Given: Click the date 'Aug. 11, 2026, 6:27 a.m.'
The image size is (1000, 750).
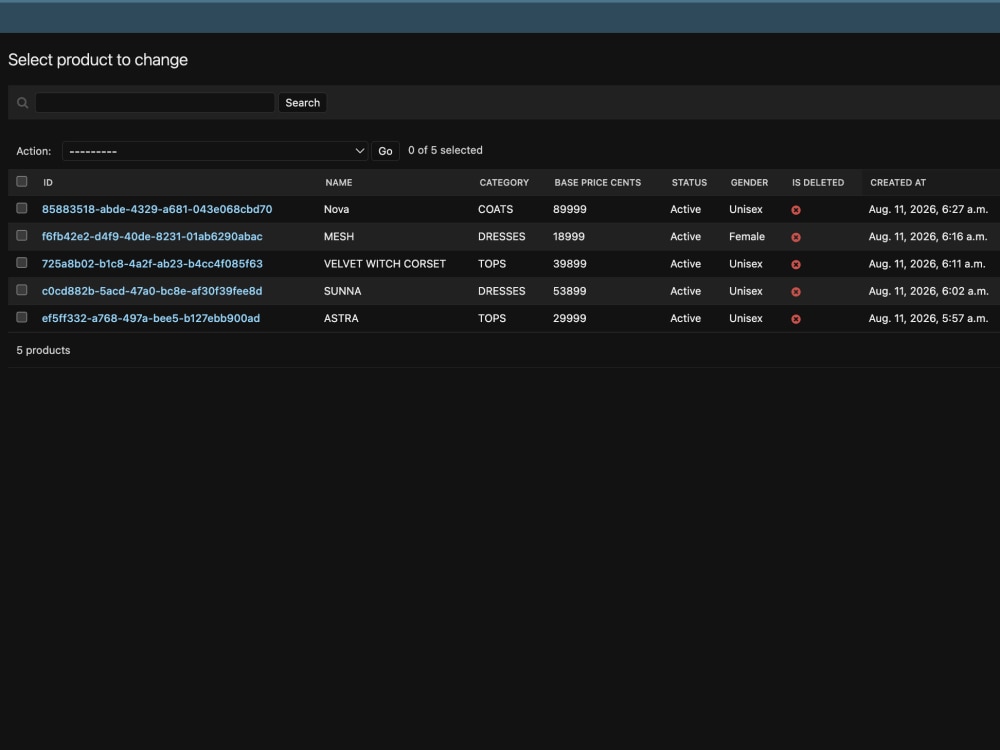Looking at the screenshot, I should coord(928,209).
